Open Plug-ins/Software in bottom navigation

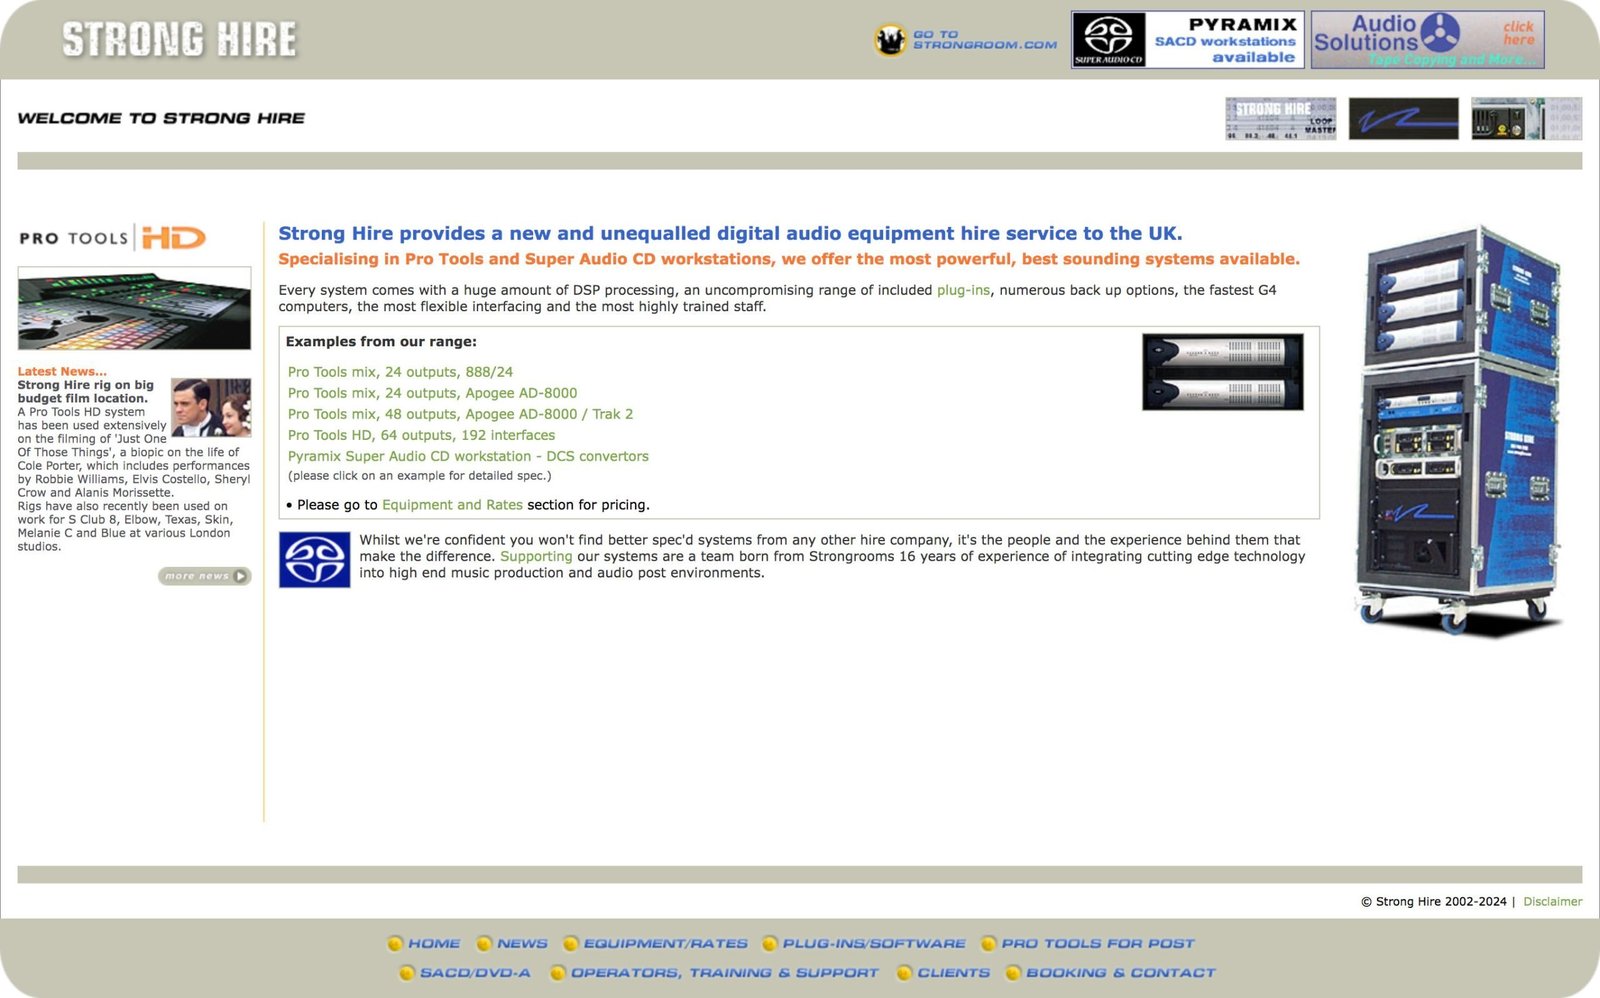[x=873, y=943]
